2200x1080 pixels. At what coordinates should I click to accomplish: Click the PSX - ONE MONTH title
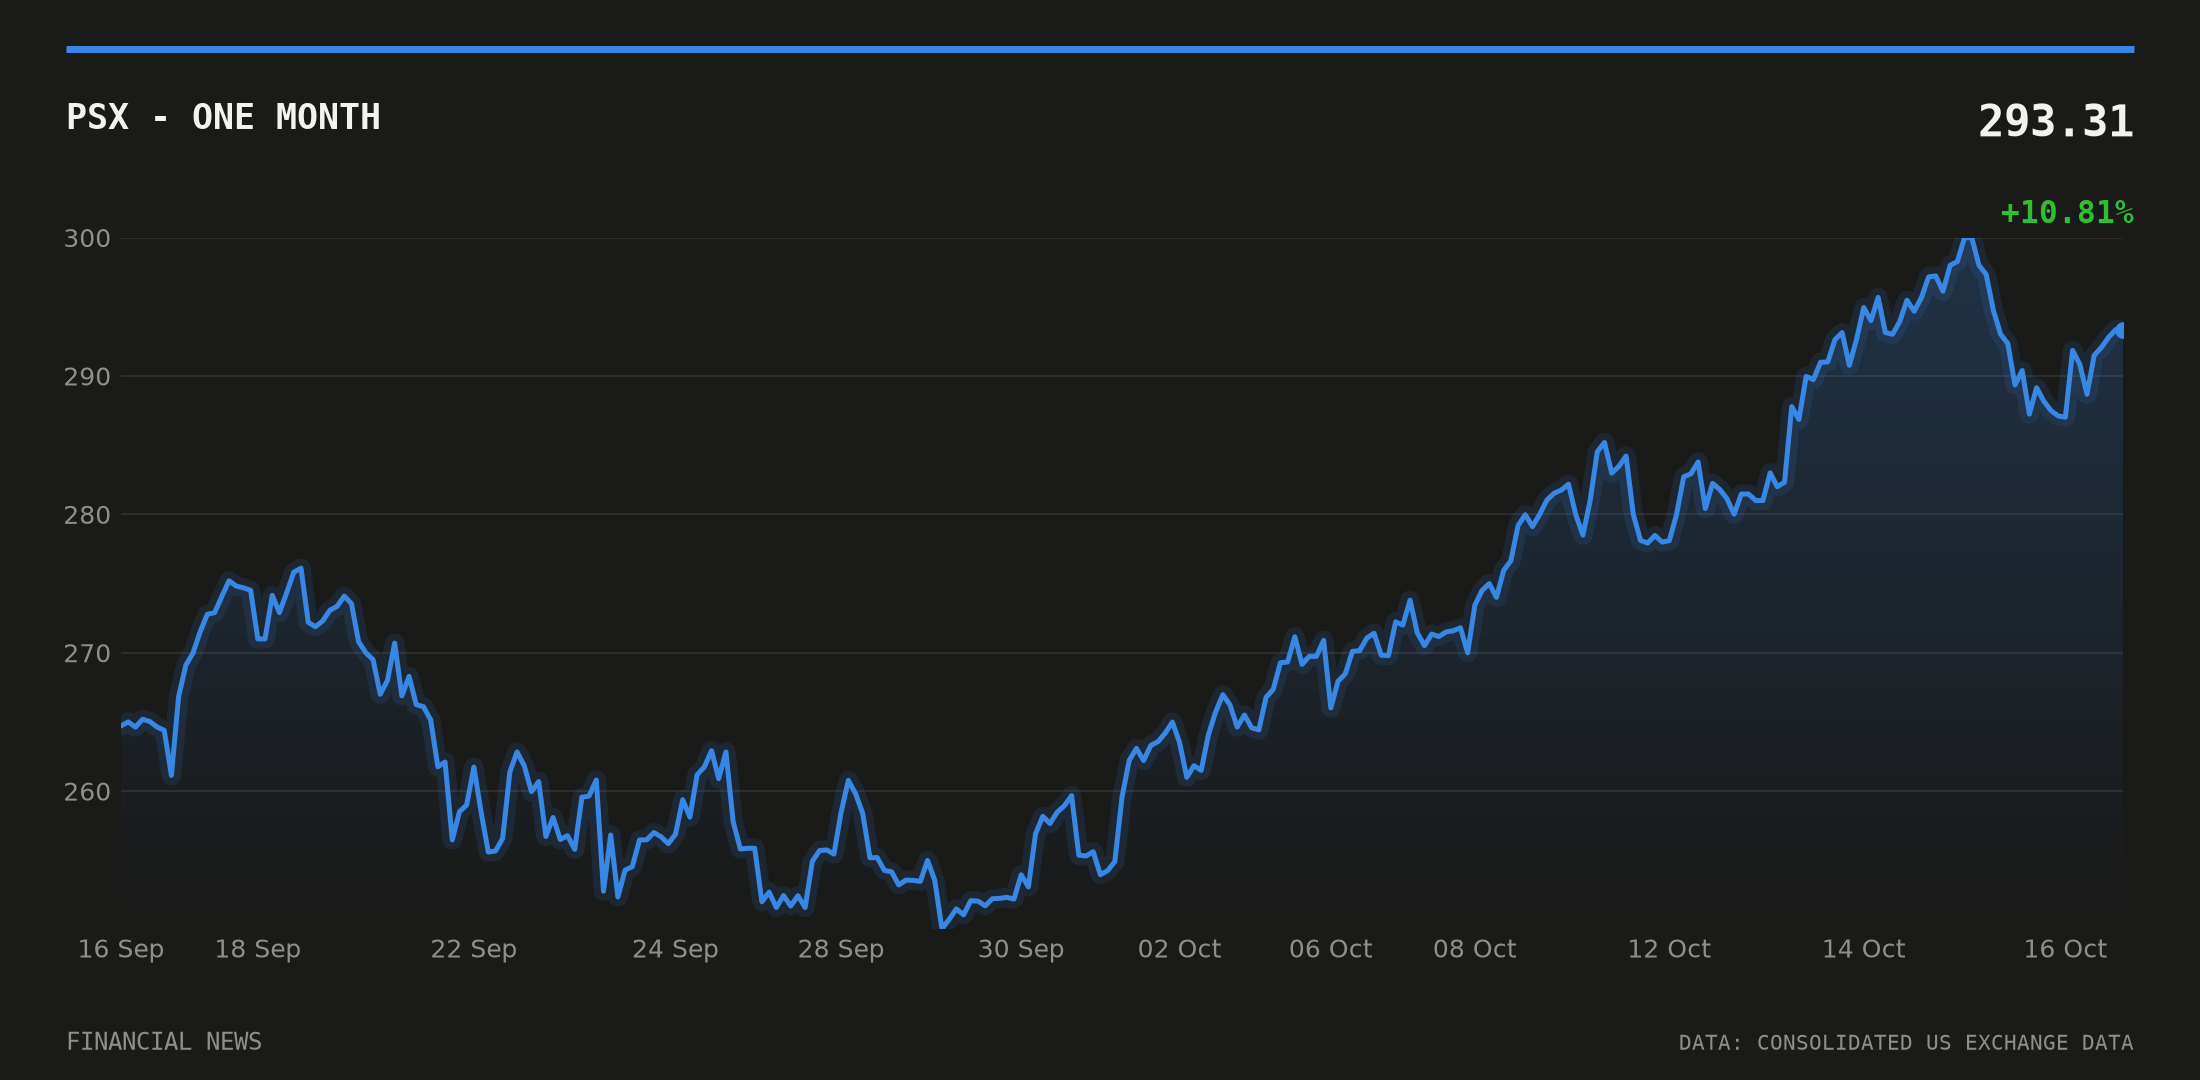(x=223, y=117)
